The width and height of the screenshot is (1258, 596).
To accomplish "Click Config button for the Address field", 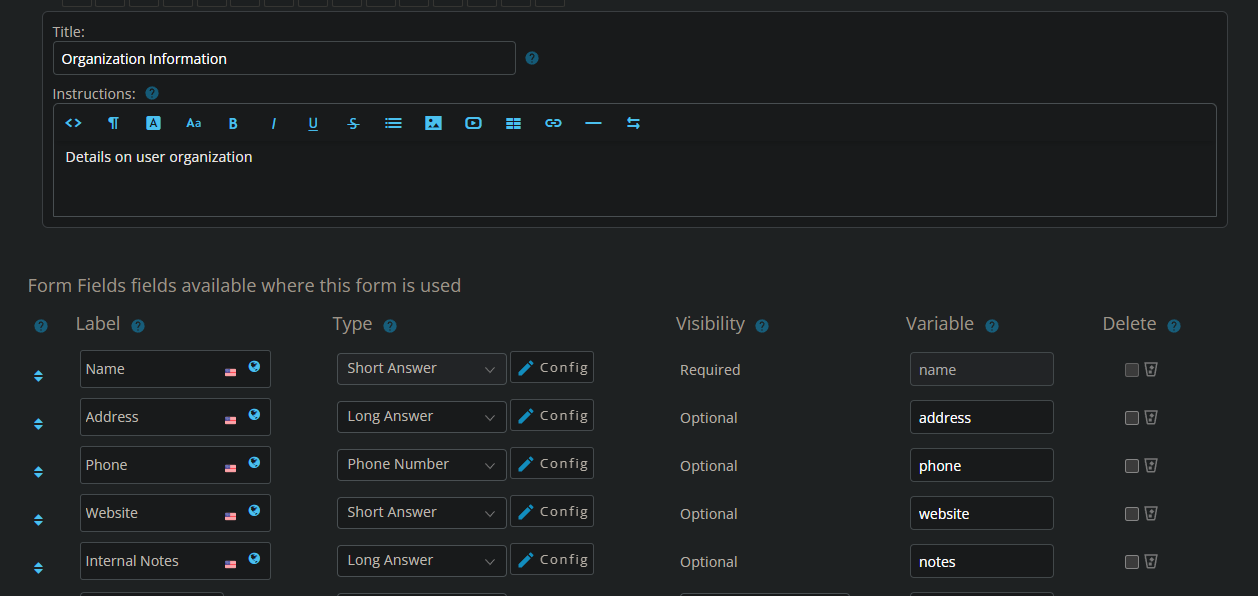I will point(552,416).
